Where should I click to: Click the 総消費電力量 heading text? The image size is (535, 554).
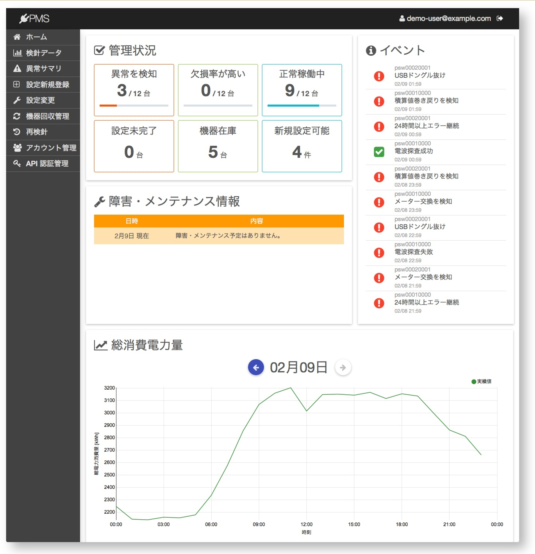pyautogui.click(x=147, y=345)
